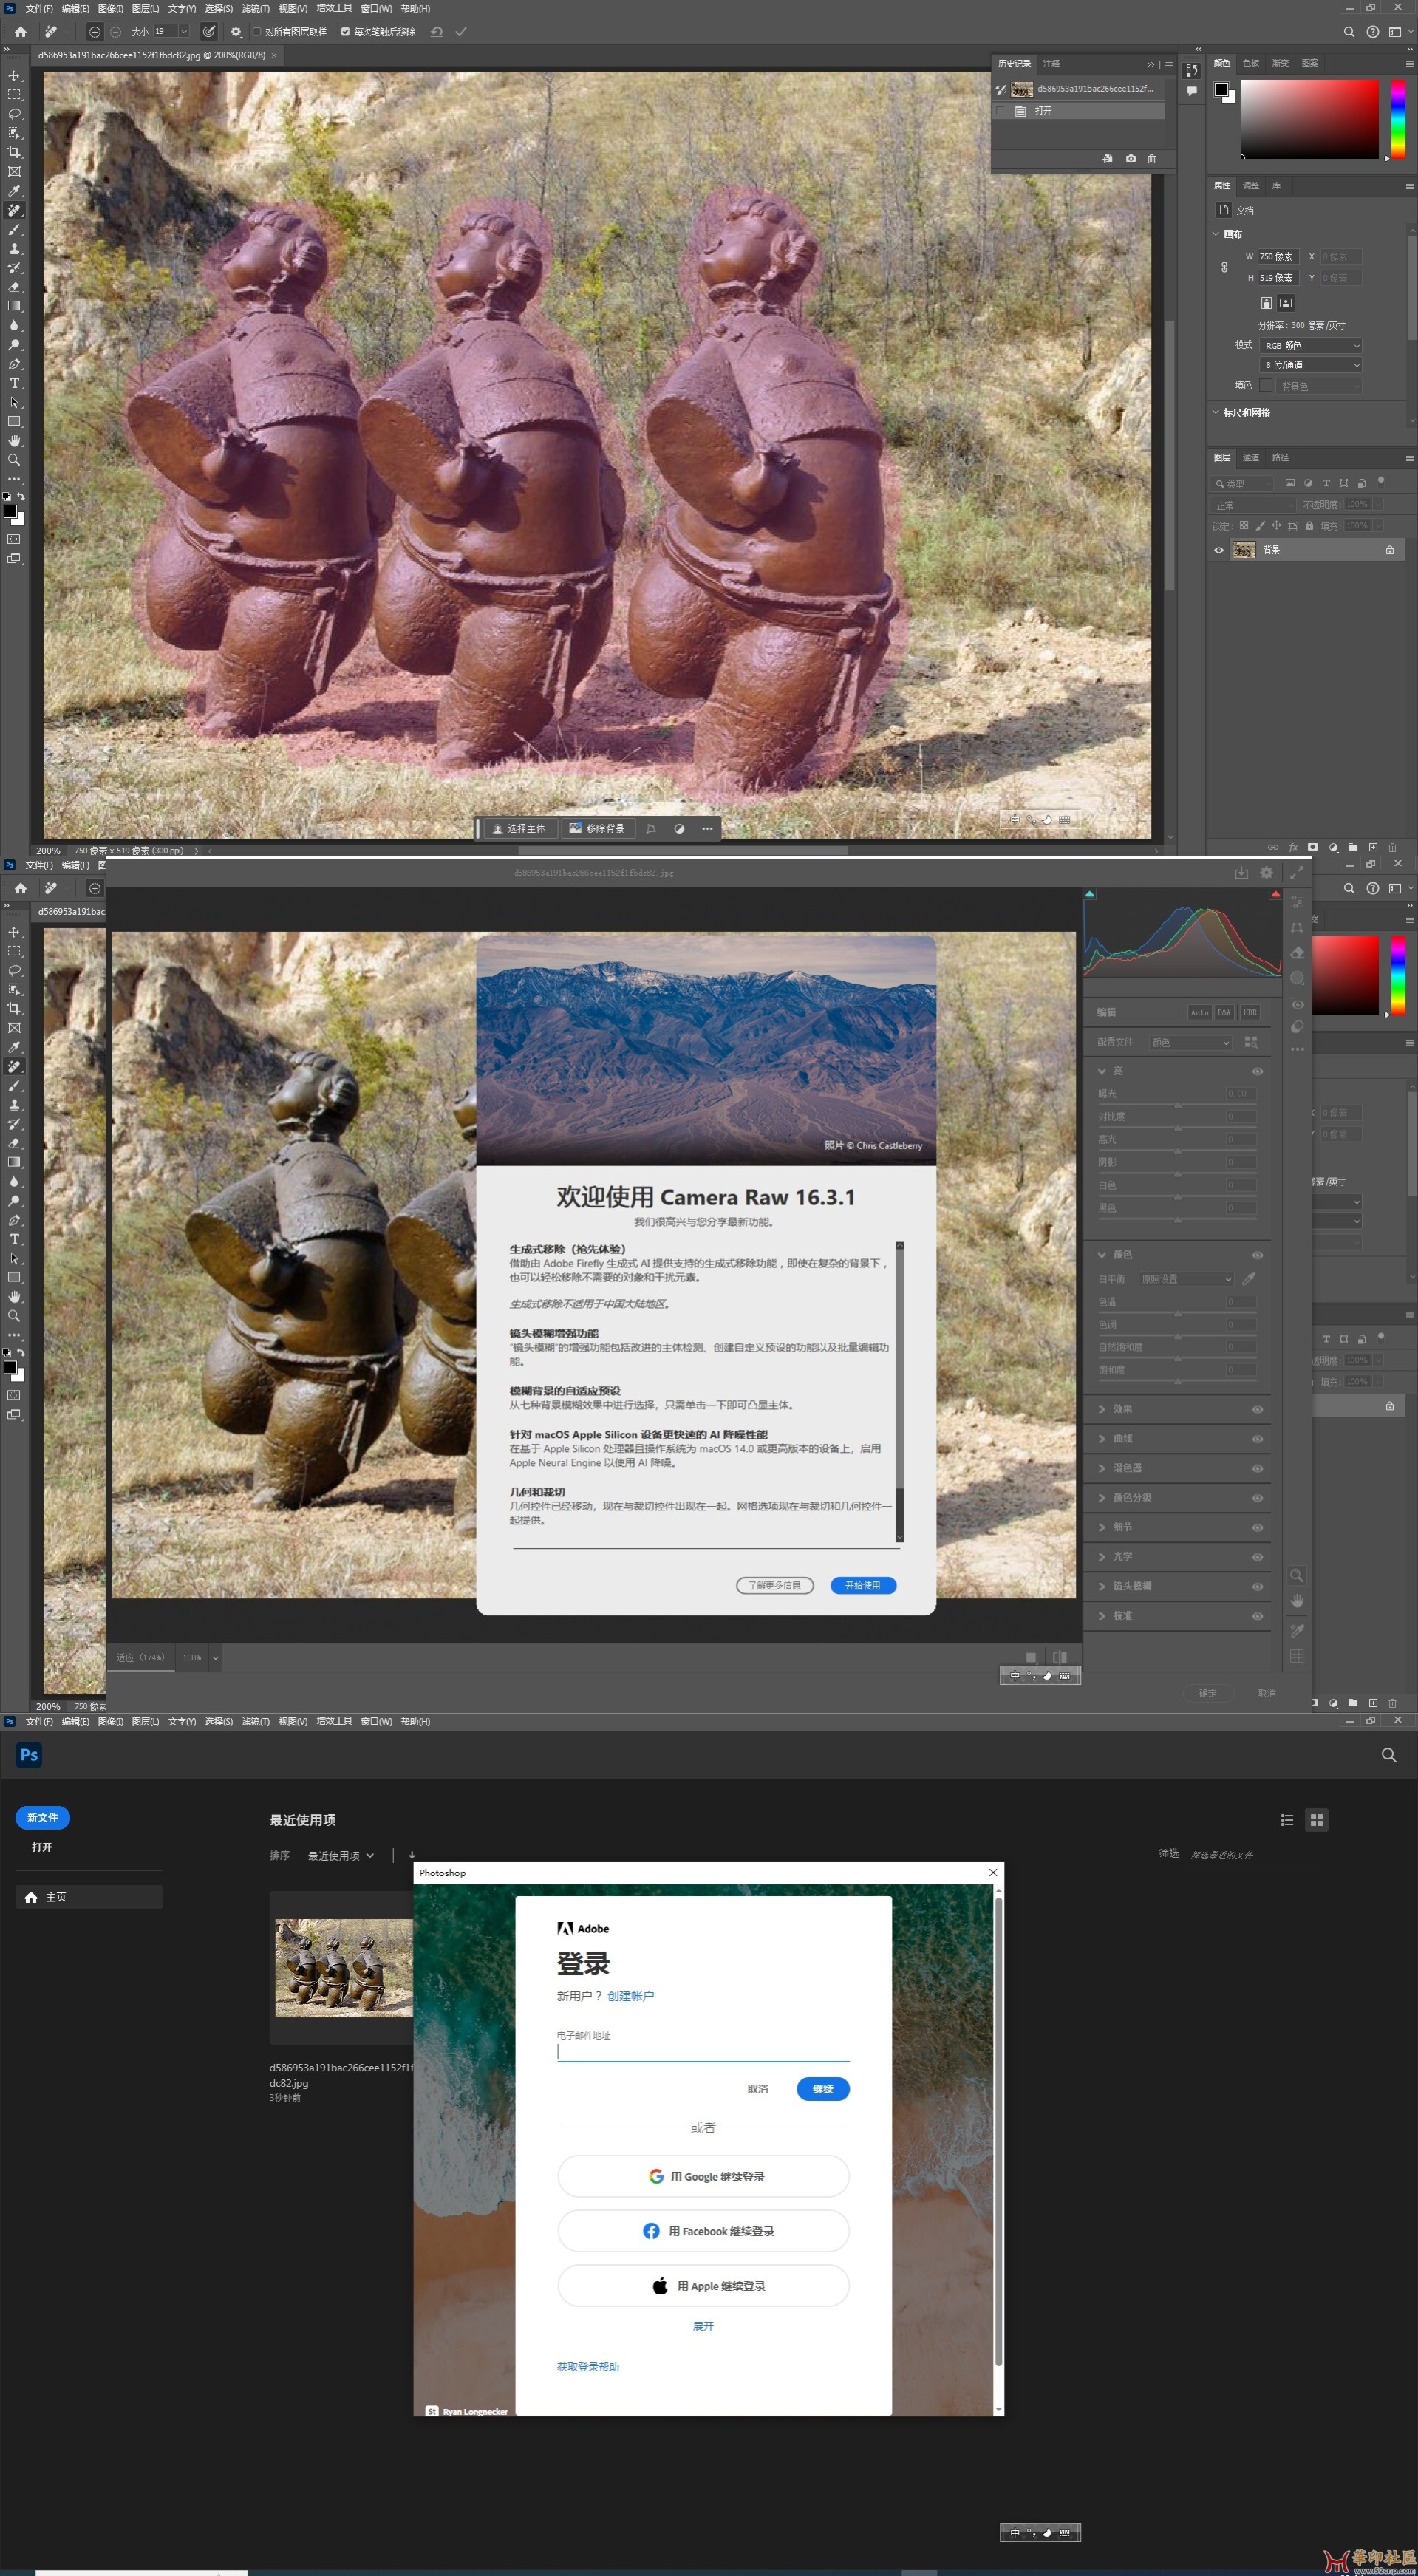Select the Eraser tool in top Photoshop window
The width and height of the screenshot is (1418, 2576).
coord(14,287)
